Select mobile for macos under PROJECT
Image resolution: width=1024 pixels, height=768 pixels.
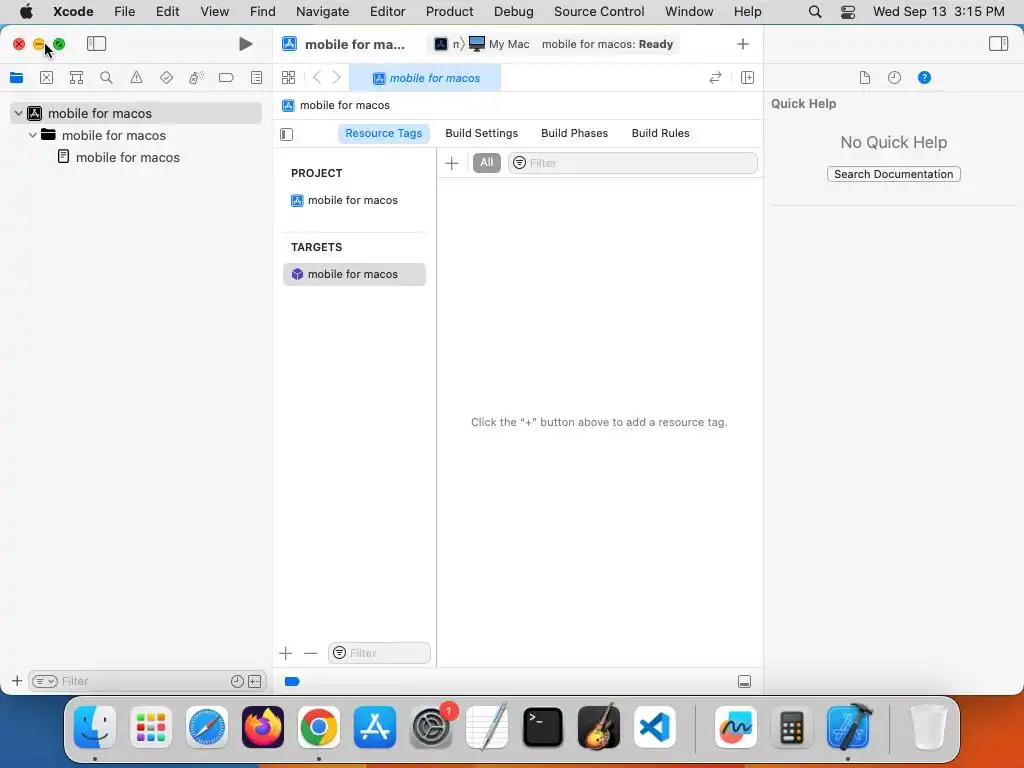pos(354,200)
